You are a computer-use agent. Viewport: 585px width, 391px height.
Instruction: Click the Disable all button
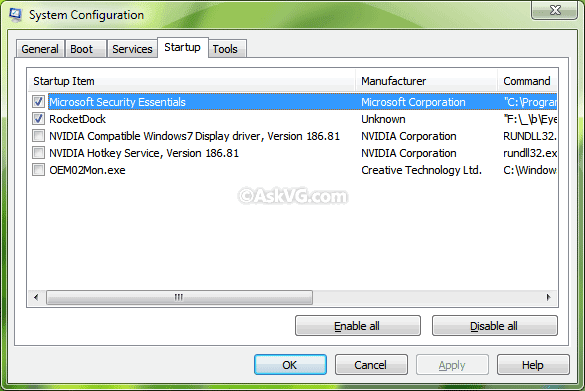[494, 326]
